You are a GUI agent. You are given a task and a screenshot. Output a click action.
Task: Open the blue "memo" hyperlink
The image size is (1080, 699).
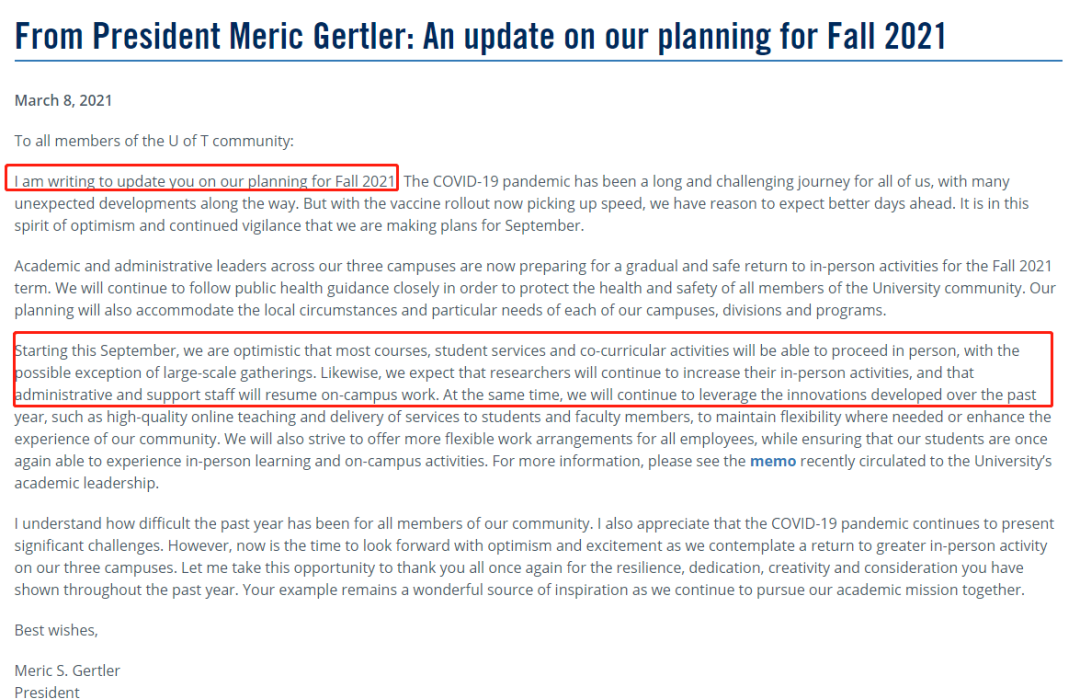click(x=772, y=461)
